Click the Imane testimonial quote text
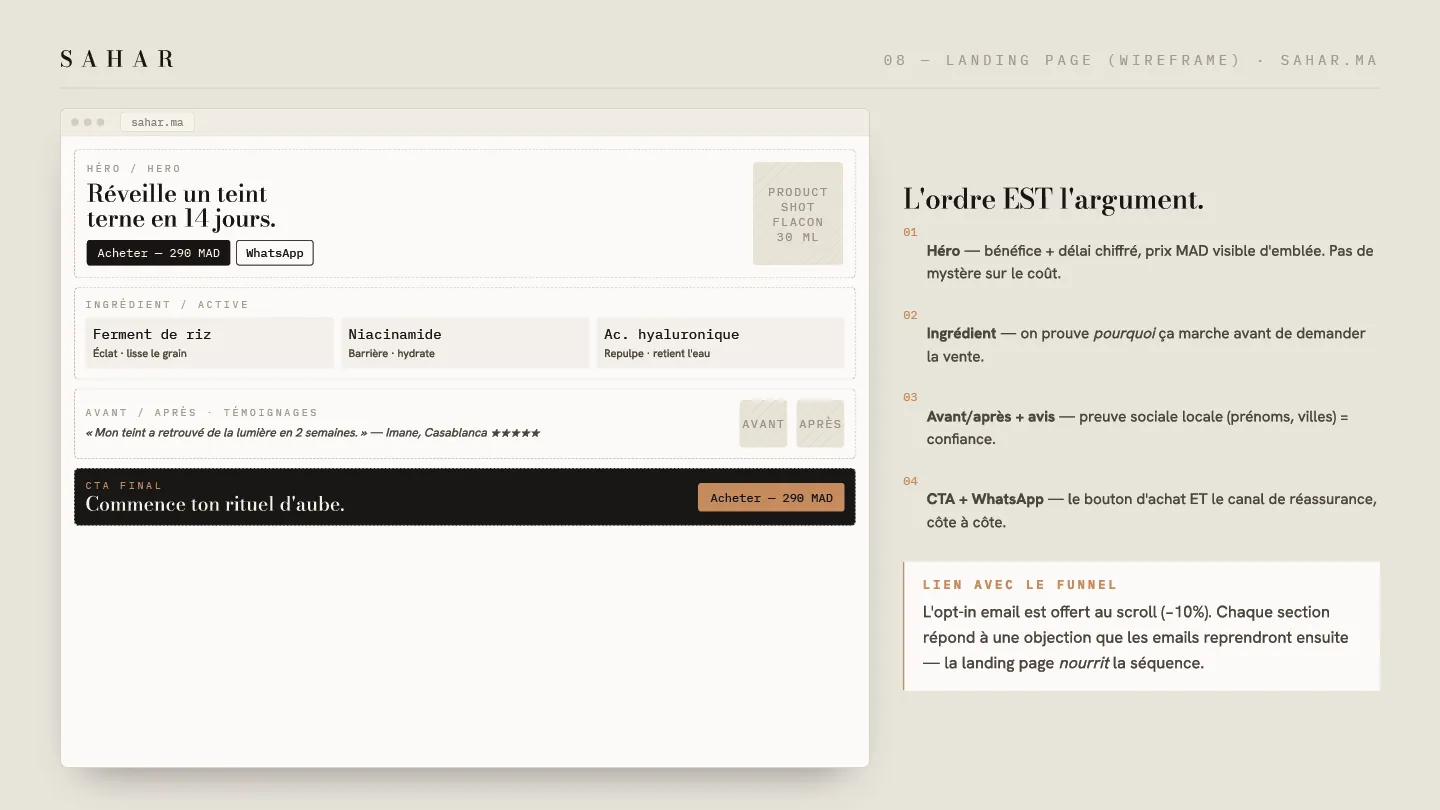This screenshot has height=810, width=1440. pyautogui.click(x=313, y=433)
